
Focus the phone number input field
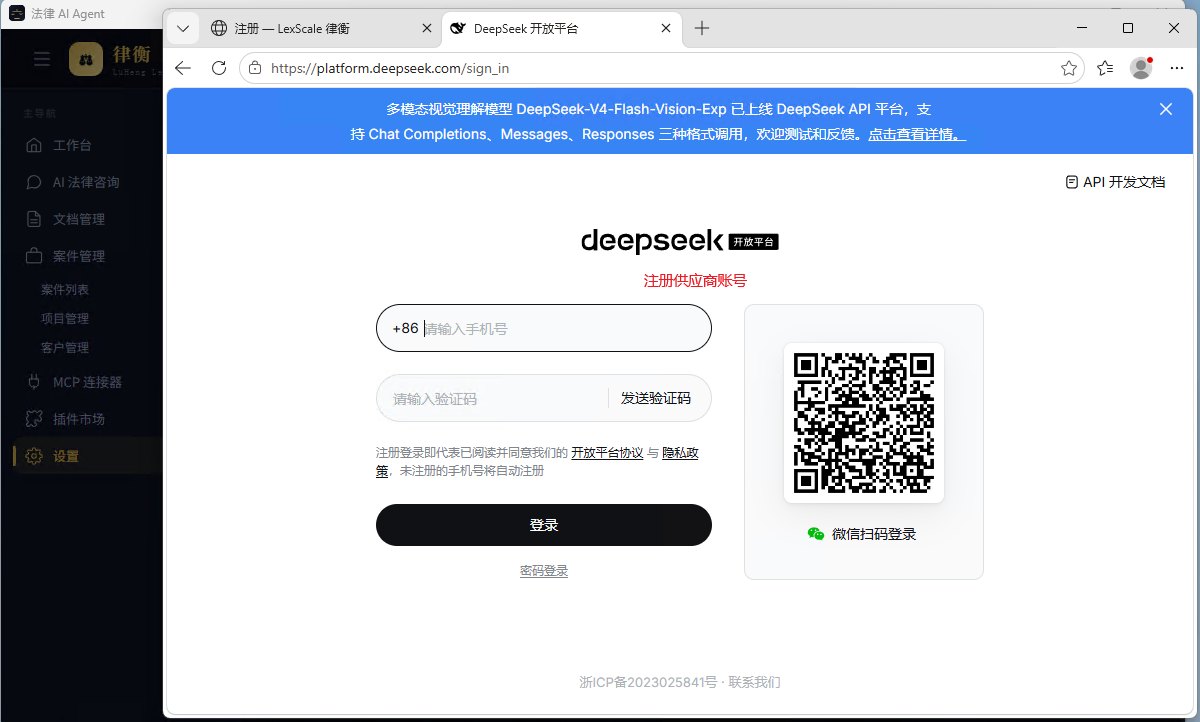544,328
